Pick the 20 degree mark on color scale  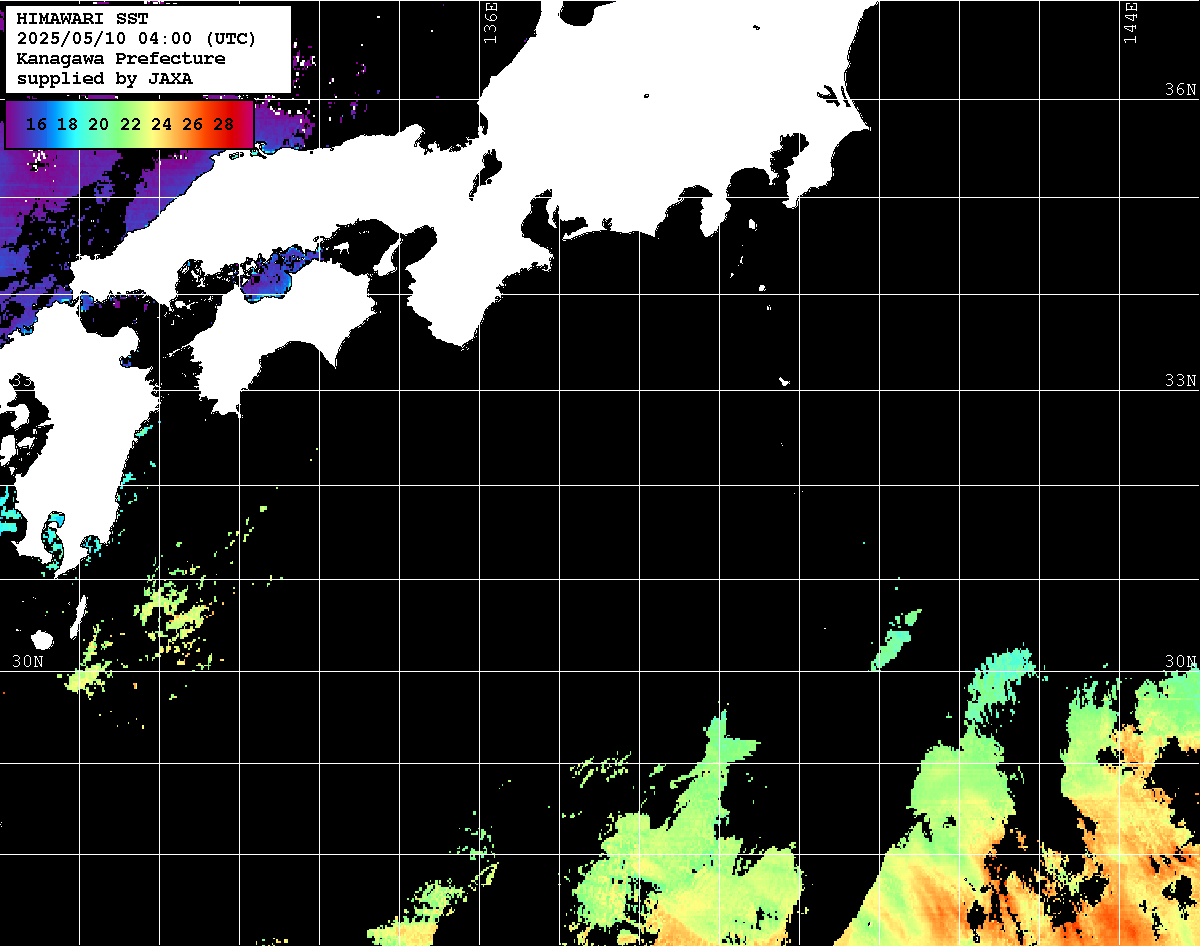pyautogui.click(x=98, y=125)
